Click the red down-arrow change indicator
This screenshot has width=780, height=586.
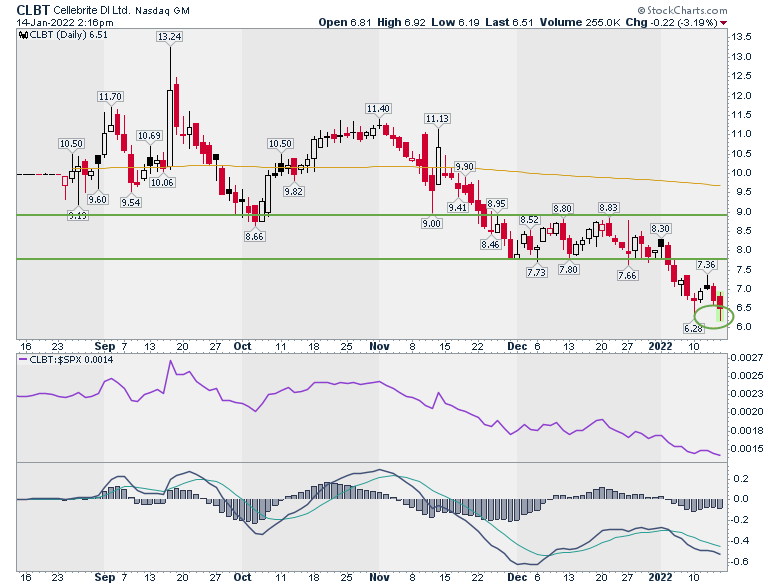pos(723,23)
